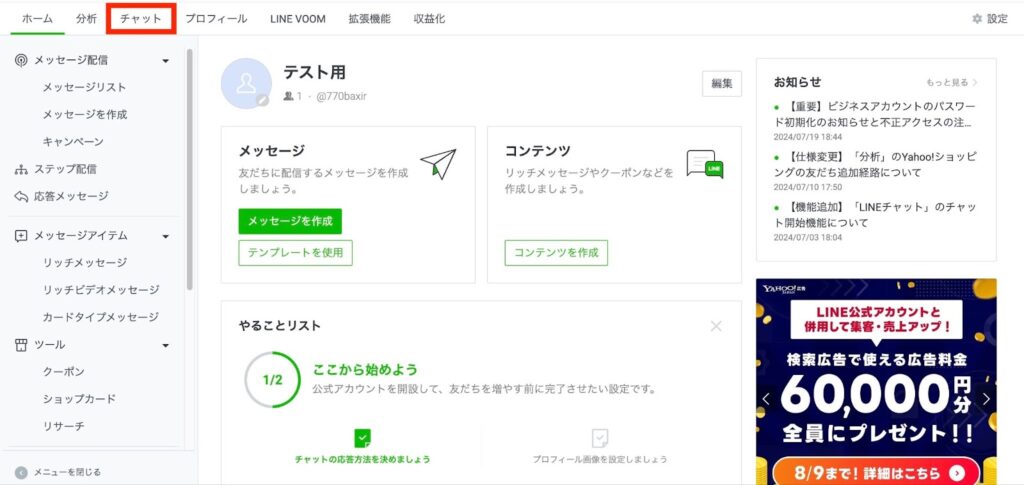Collapse the メッセージアイテム section

[x=165, y=236]
